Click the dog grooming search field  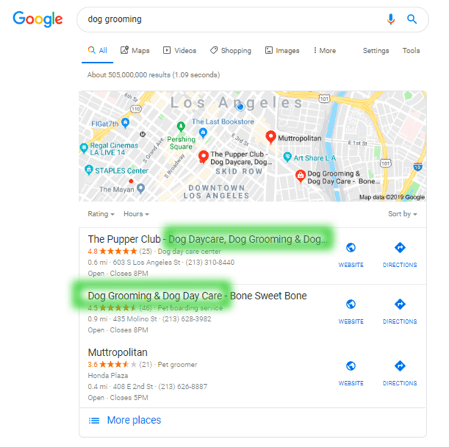[x=230, y=19]
